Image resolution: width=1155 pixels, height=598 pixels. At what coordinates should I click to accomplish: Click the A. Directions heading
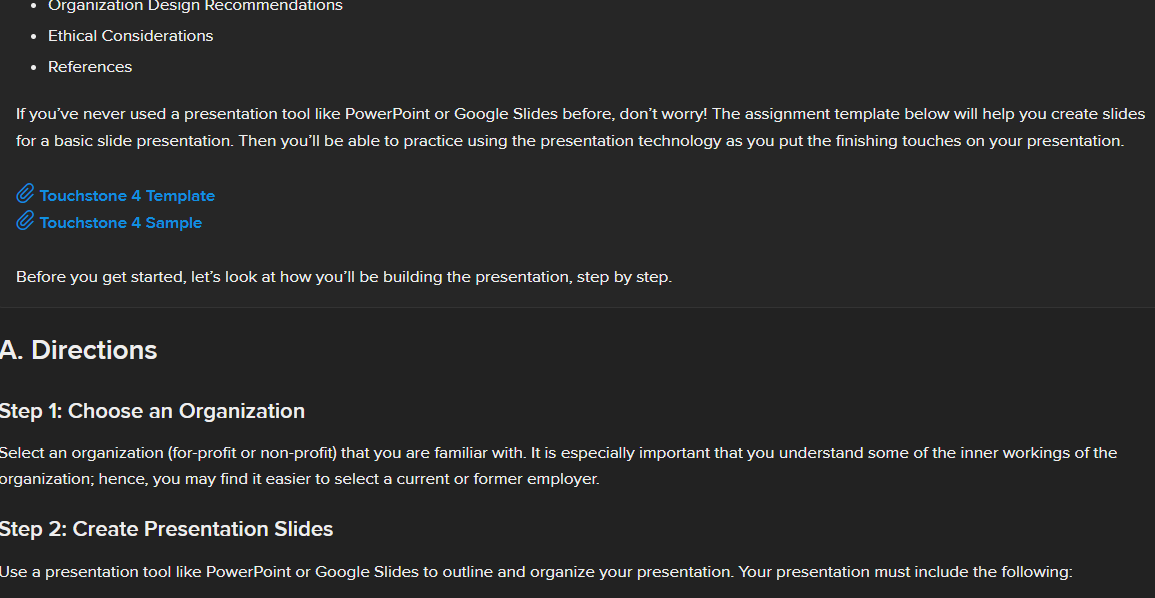79,350
